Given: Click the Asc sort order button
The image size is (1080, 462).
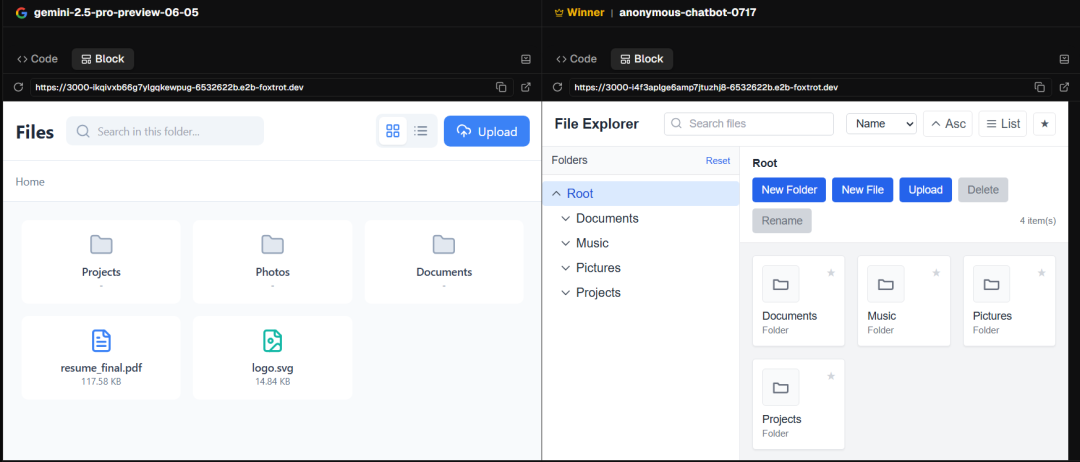Looking at the screenshot, I should coord(948,124).
